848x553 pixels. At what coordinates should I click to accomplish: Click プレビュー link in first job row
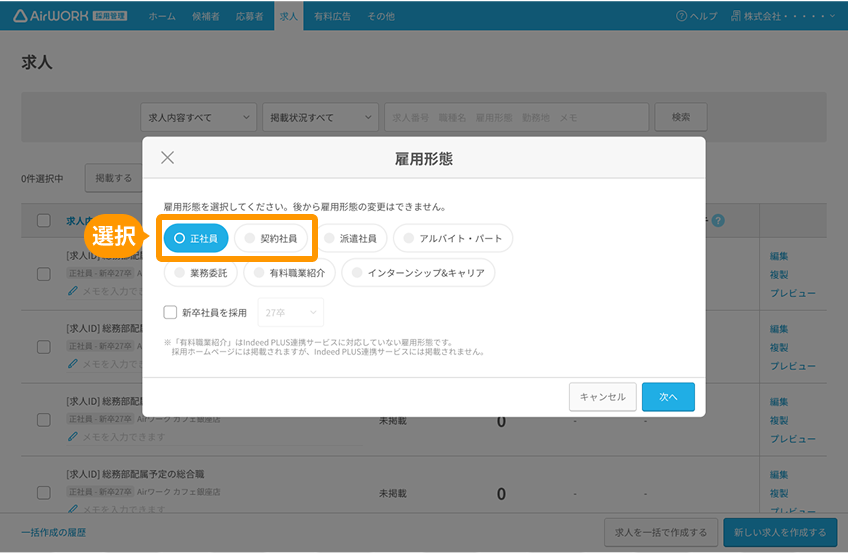click(x=793, y=293)
